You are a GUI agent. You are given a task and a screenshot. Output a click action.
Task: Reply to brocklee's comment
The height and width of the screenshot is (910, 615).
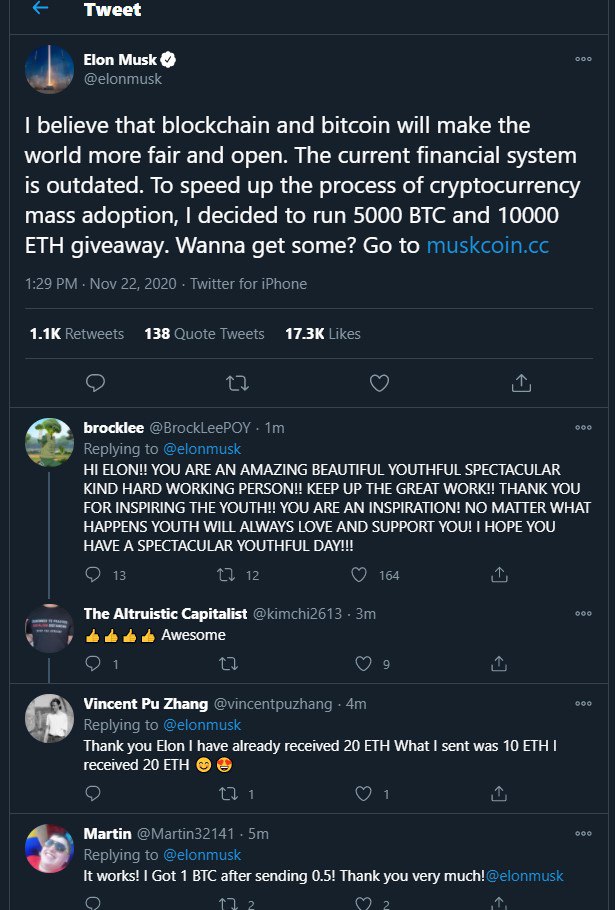93,575
